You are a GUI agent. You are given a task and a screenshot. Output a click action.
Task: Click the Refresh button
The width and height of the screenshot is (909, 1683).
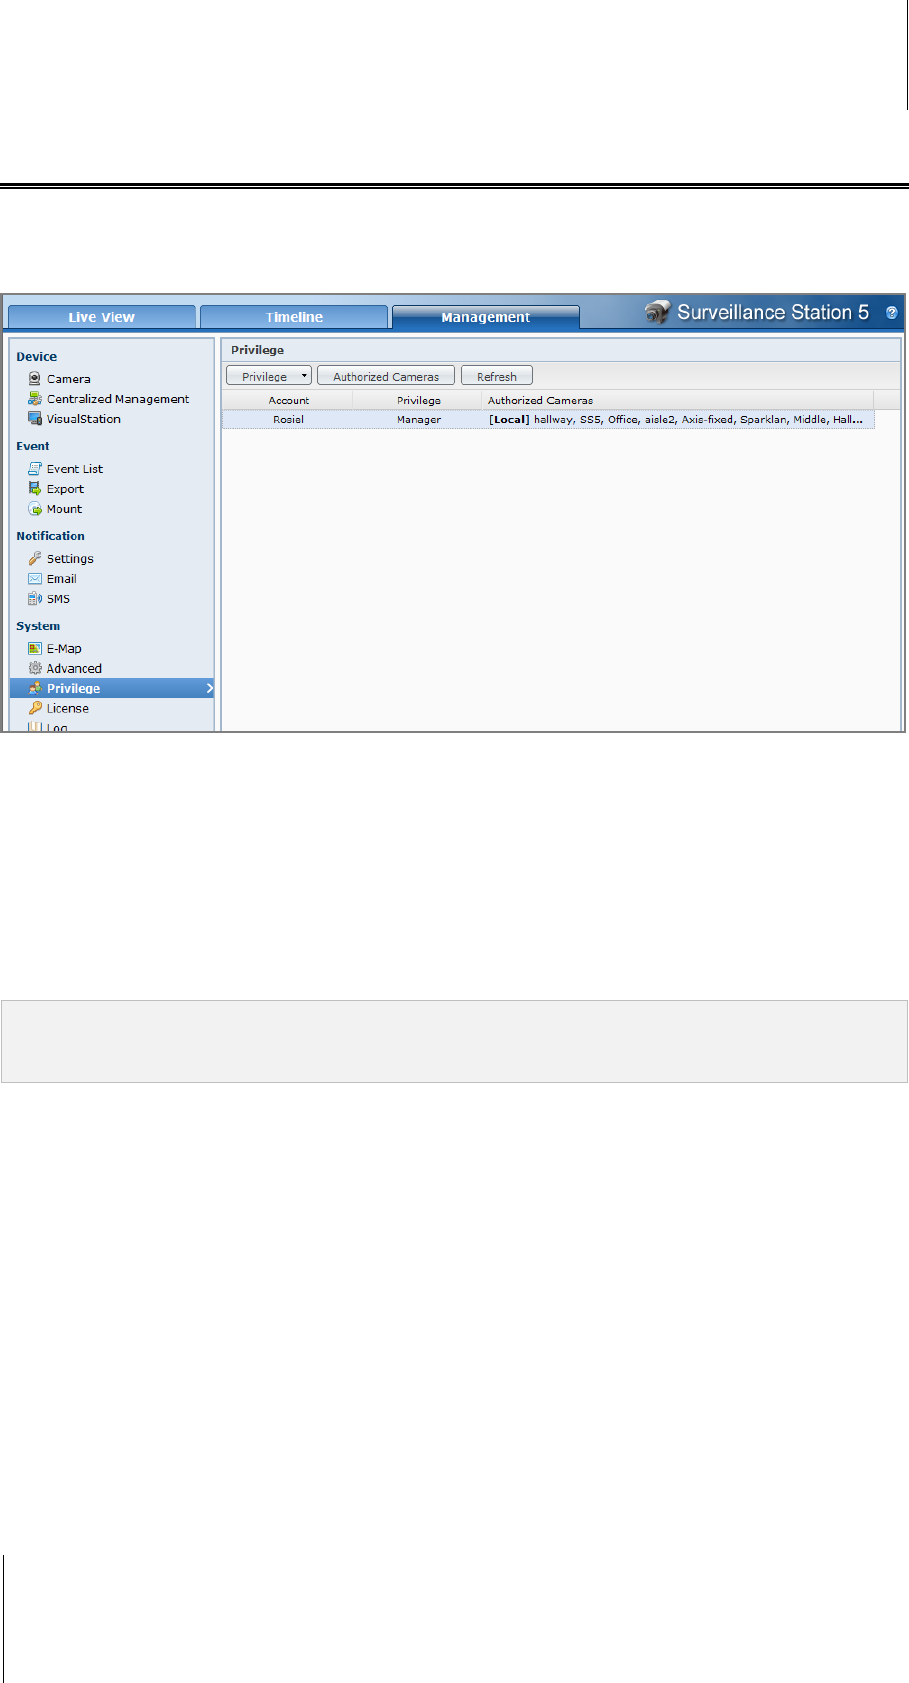pos(497,376)
